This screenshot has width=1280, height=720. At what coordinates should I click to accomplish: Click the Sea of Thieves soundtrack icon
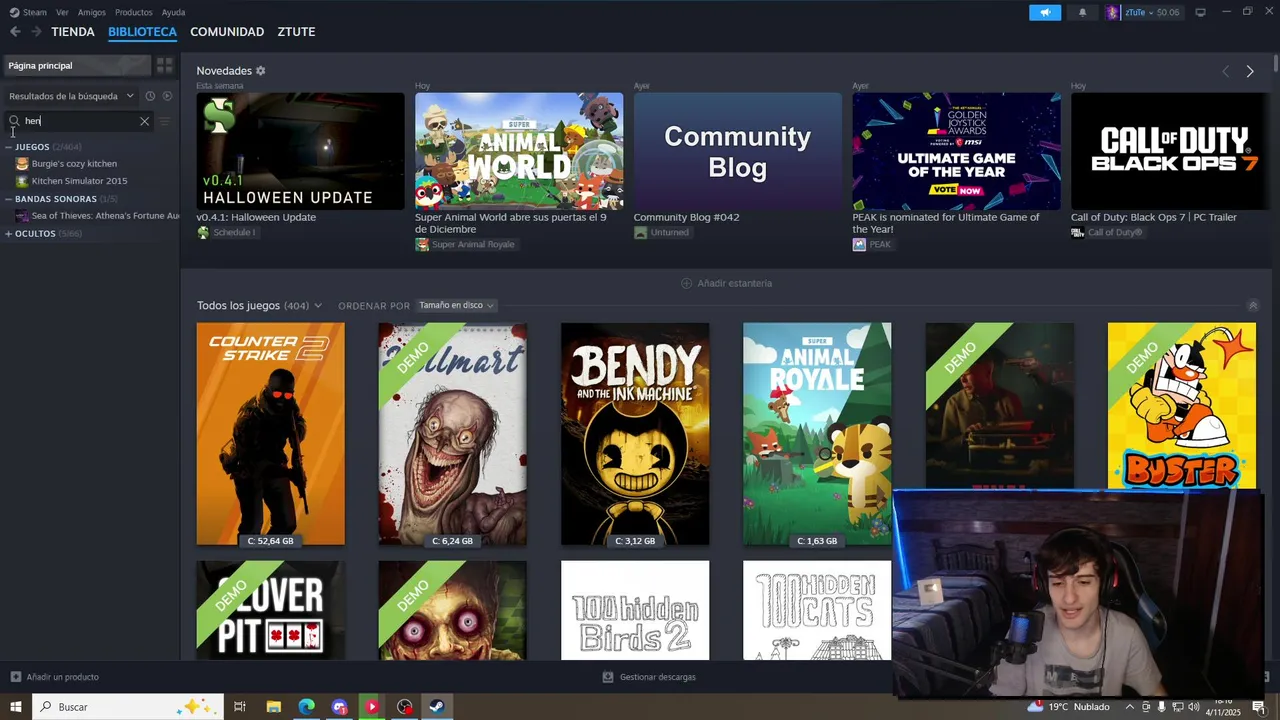(22, 216)
